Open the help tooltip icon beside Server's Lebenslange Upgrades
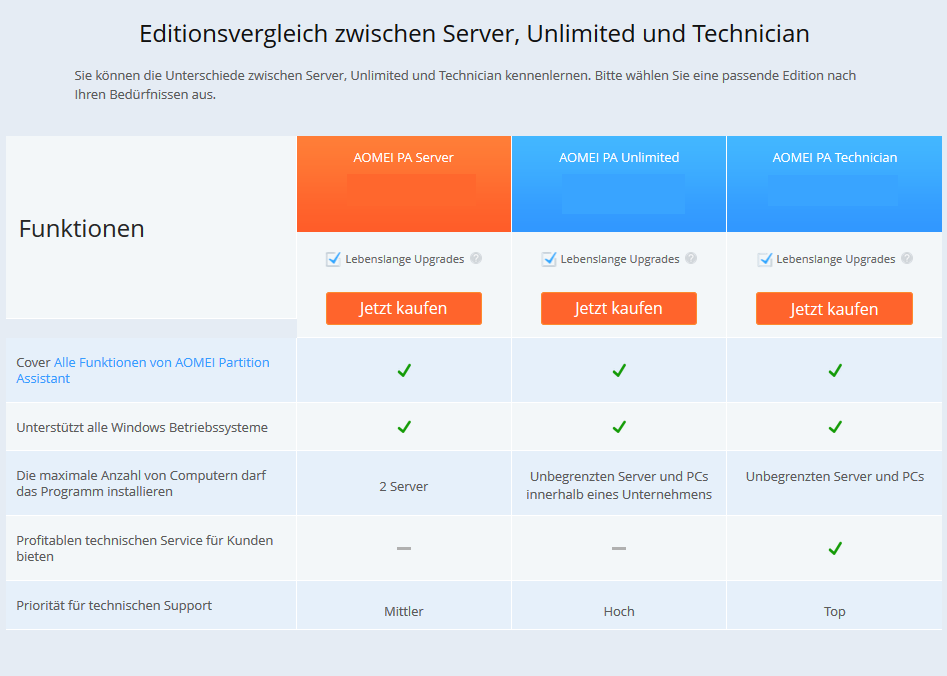 tap(476, 258)
